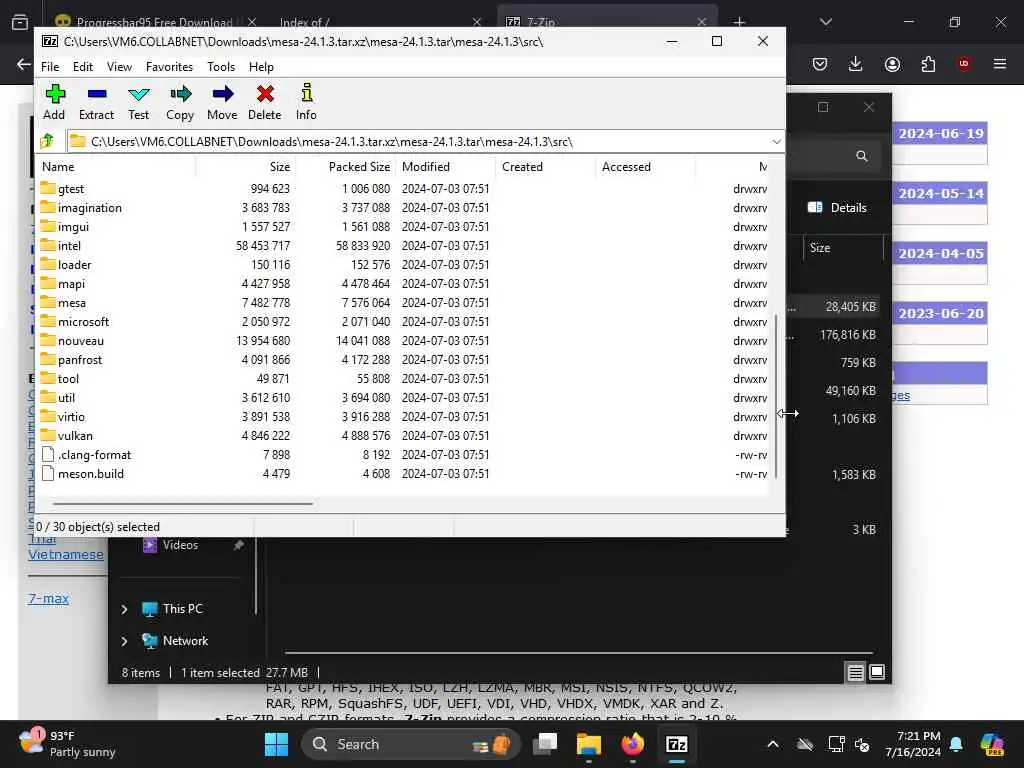Image resolution: width=1024 pixels, height=768 pixels.
Task: Open the File menu
Action: click(50, 67)
